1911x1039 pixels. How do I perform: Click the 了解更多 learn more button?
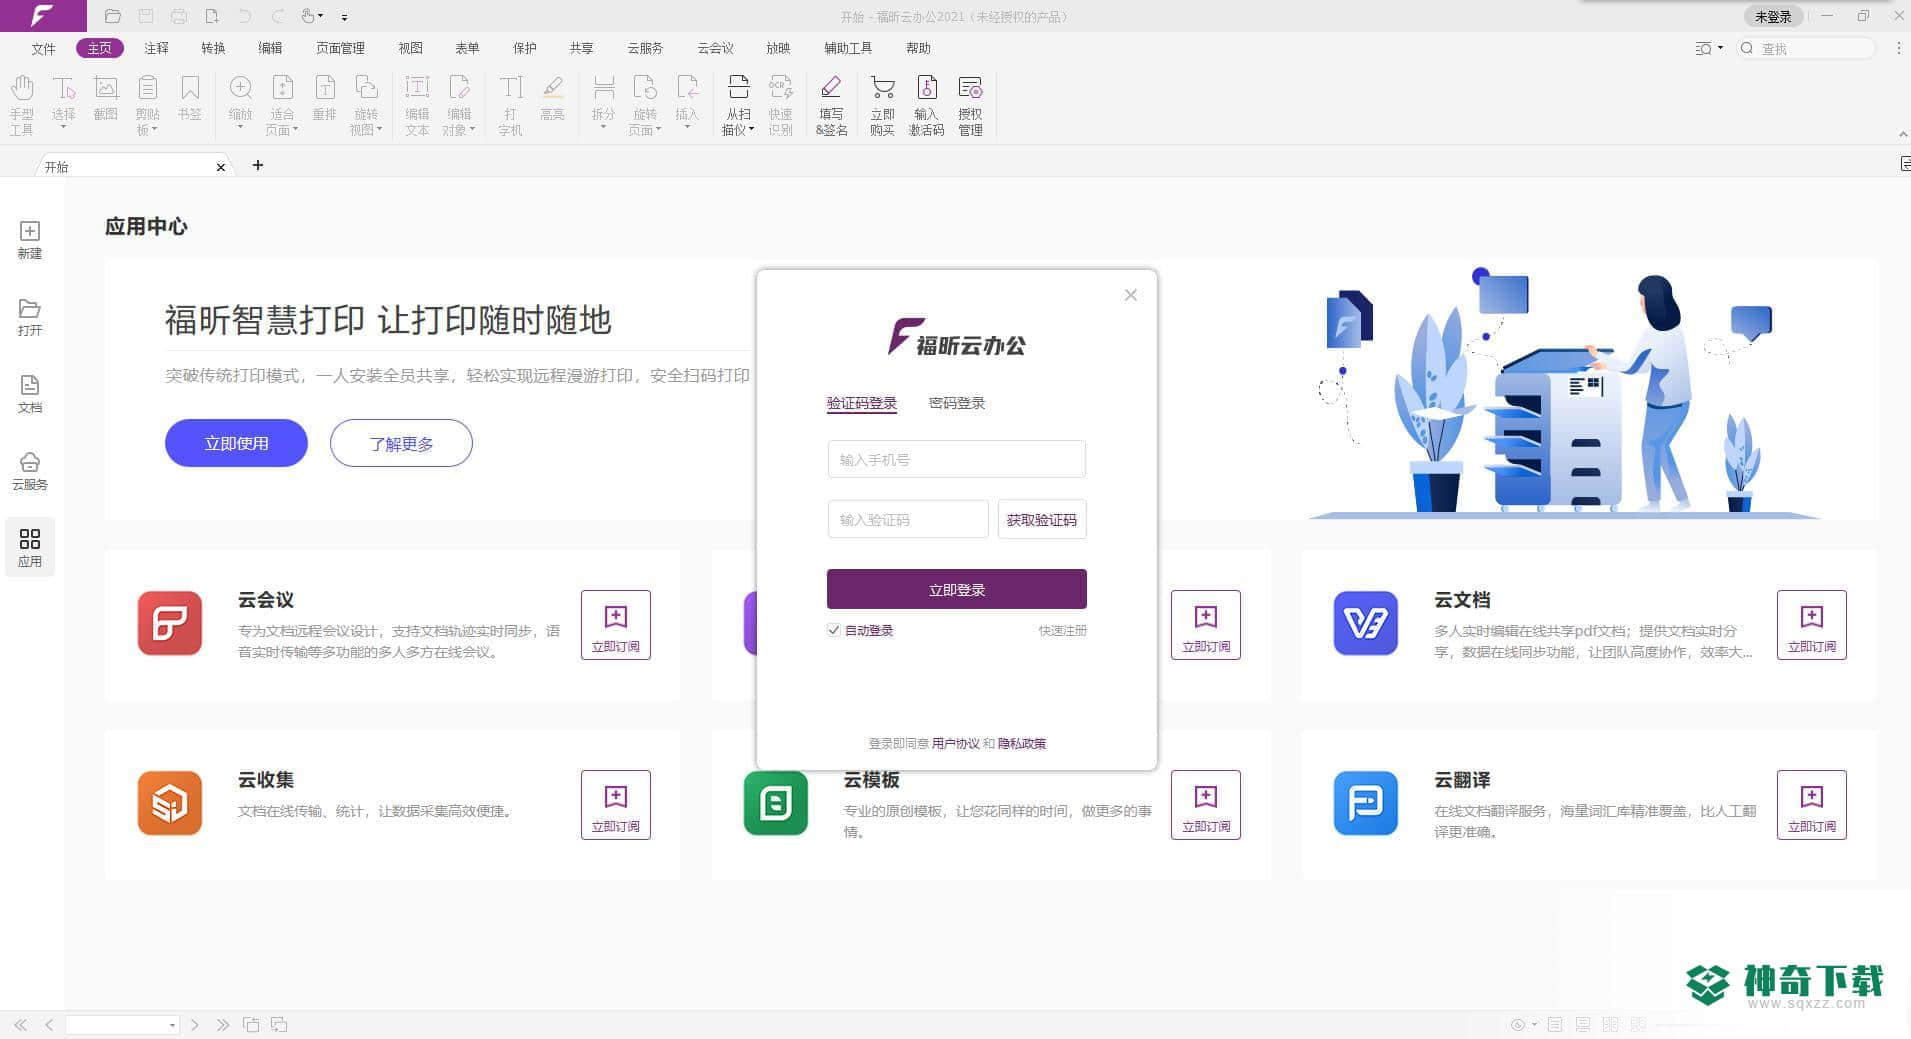[x=401, y=443]
